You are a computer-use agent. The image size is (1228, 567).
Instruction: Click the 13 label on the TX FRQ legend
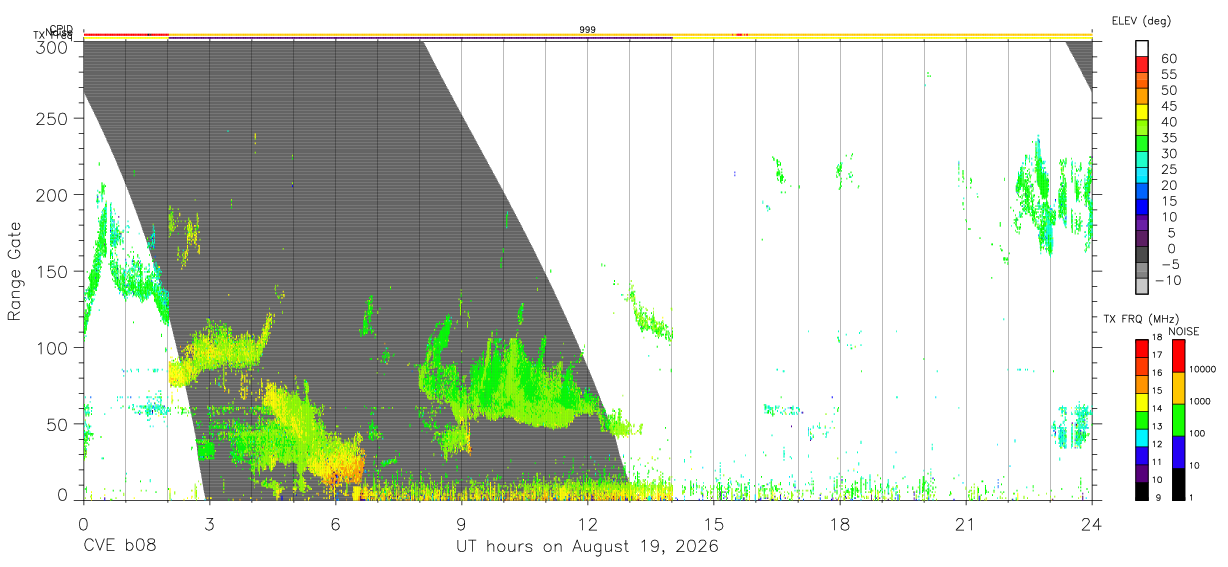(x=1157, y=426)
